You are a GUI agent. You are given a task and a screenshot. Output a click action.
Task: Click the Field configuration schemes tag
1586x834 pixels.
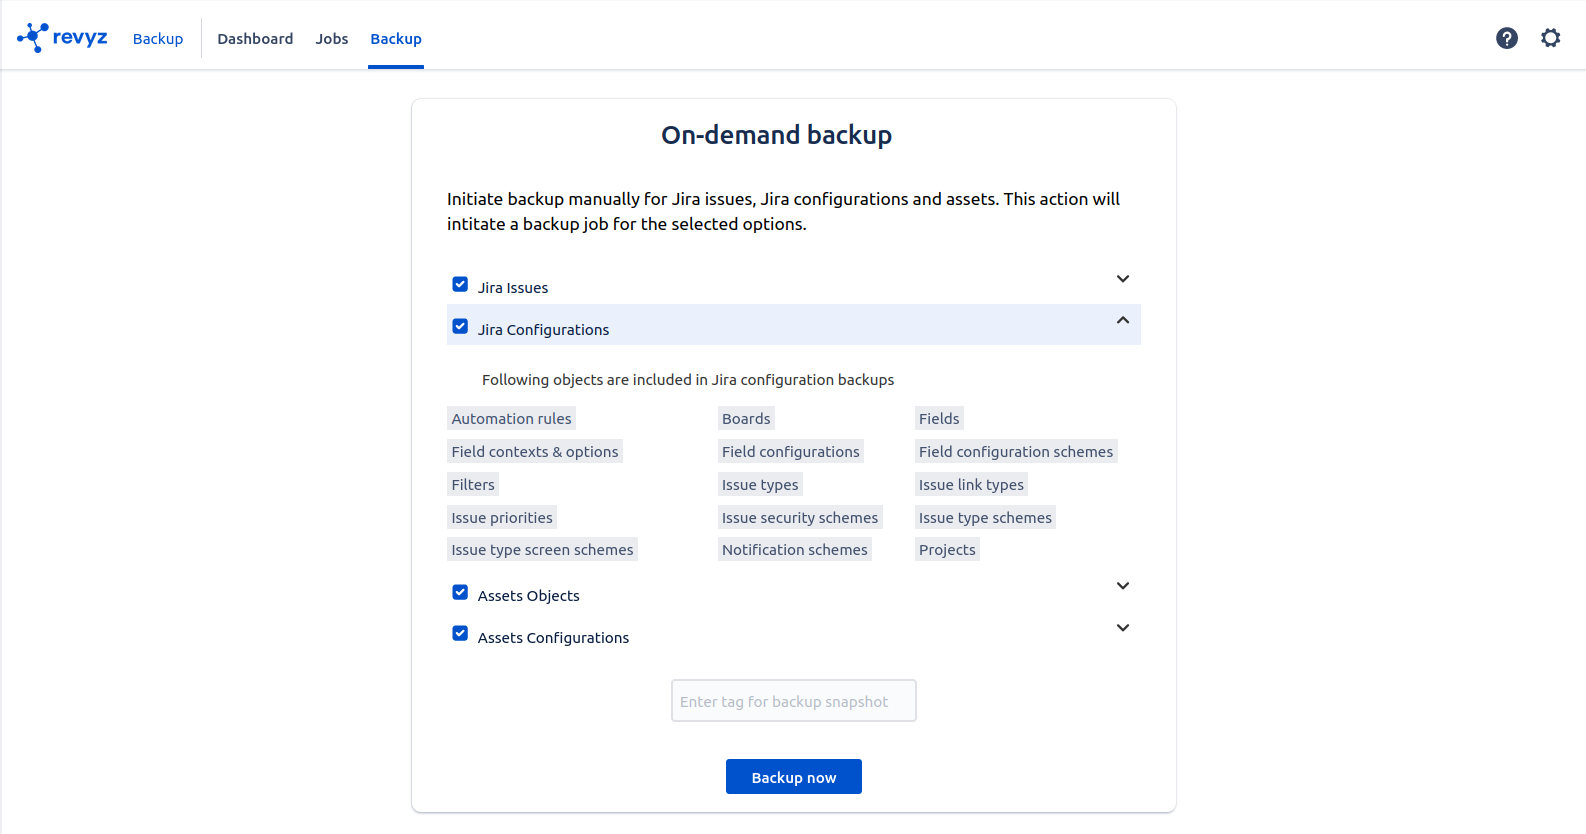pyautogui.click(x=1015, y=452)
